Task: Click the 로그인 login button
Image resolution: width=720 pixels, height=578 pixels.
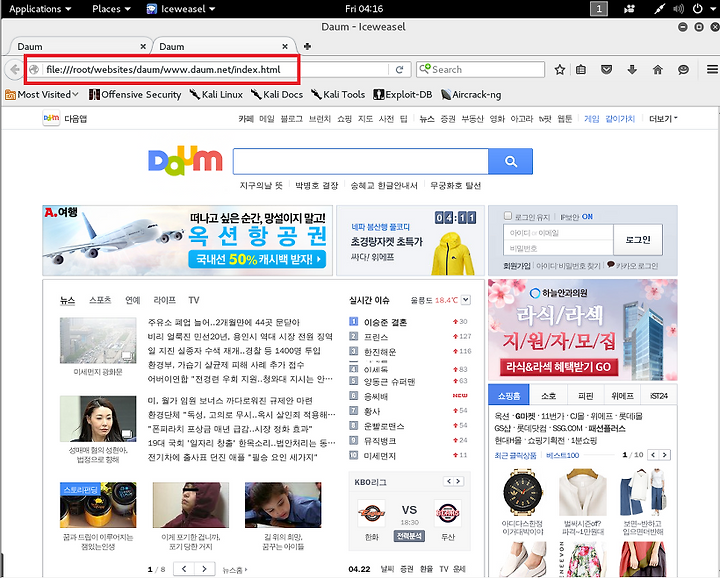Action: coord(638,240)
